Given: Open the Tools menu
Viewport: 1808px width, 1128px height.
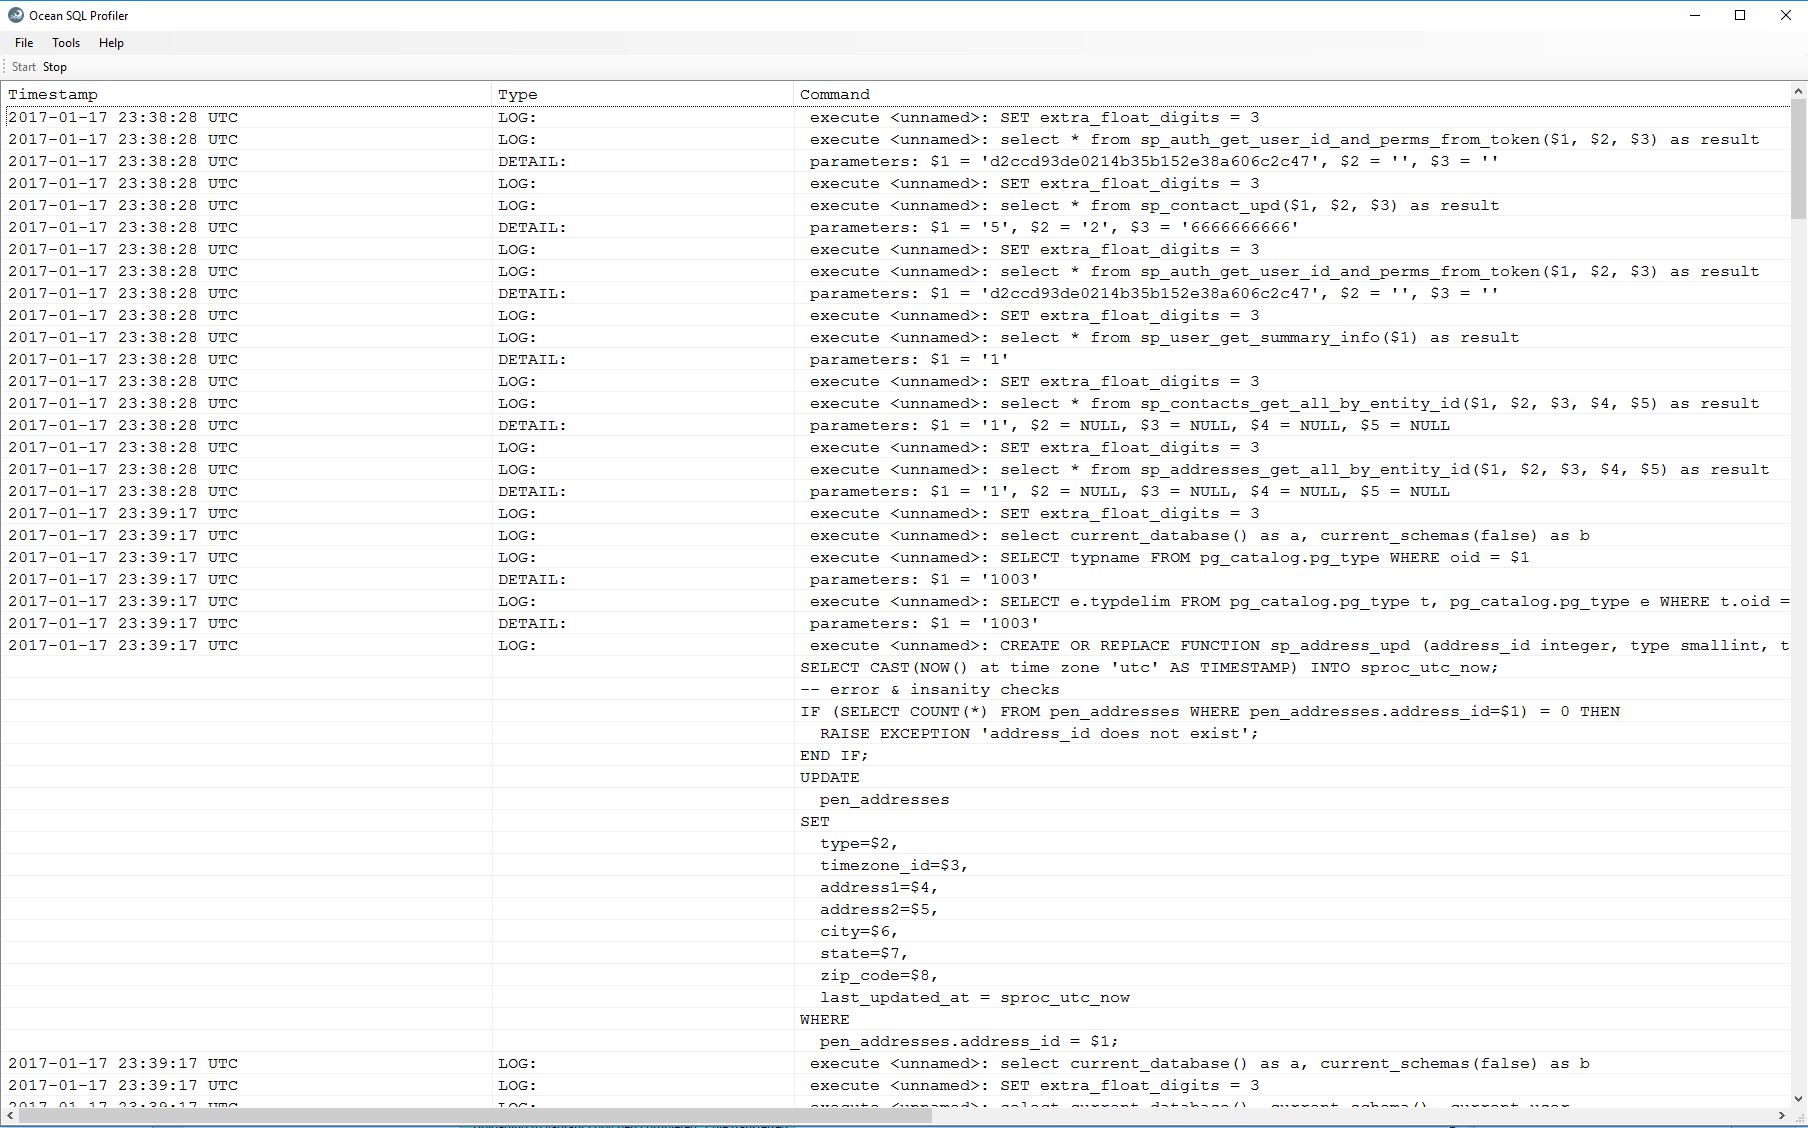Looking at the screenshot, I should (x=66, y=42).
